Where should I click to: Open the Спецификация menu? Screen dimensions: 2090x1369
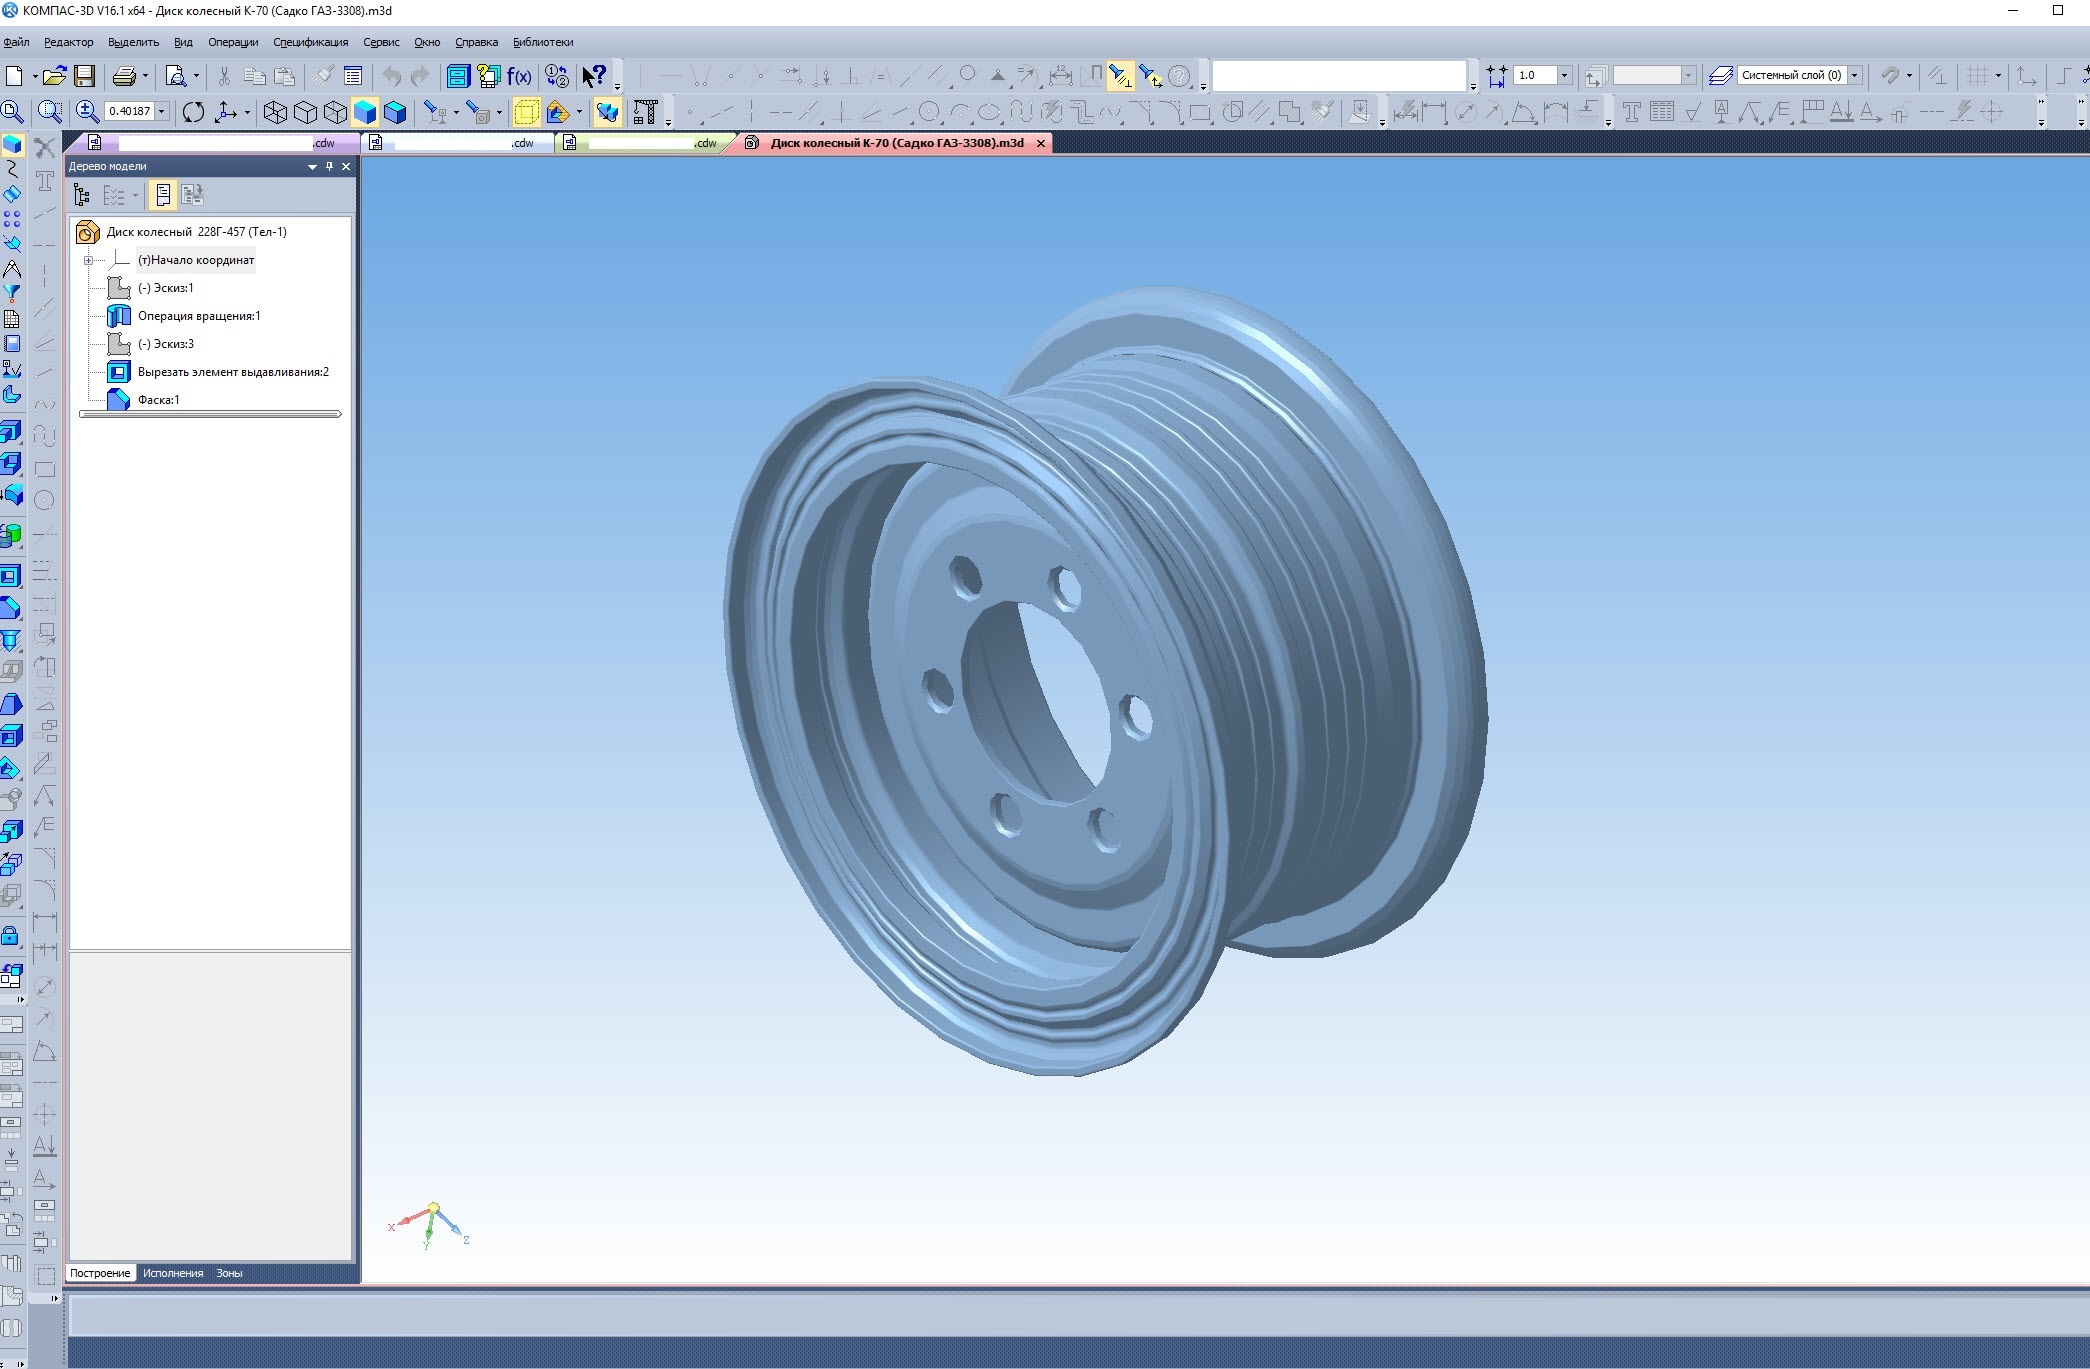pos(310,42)
